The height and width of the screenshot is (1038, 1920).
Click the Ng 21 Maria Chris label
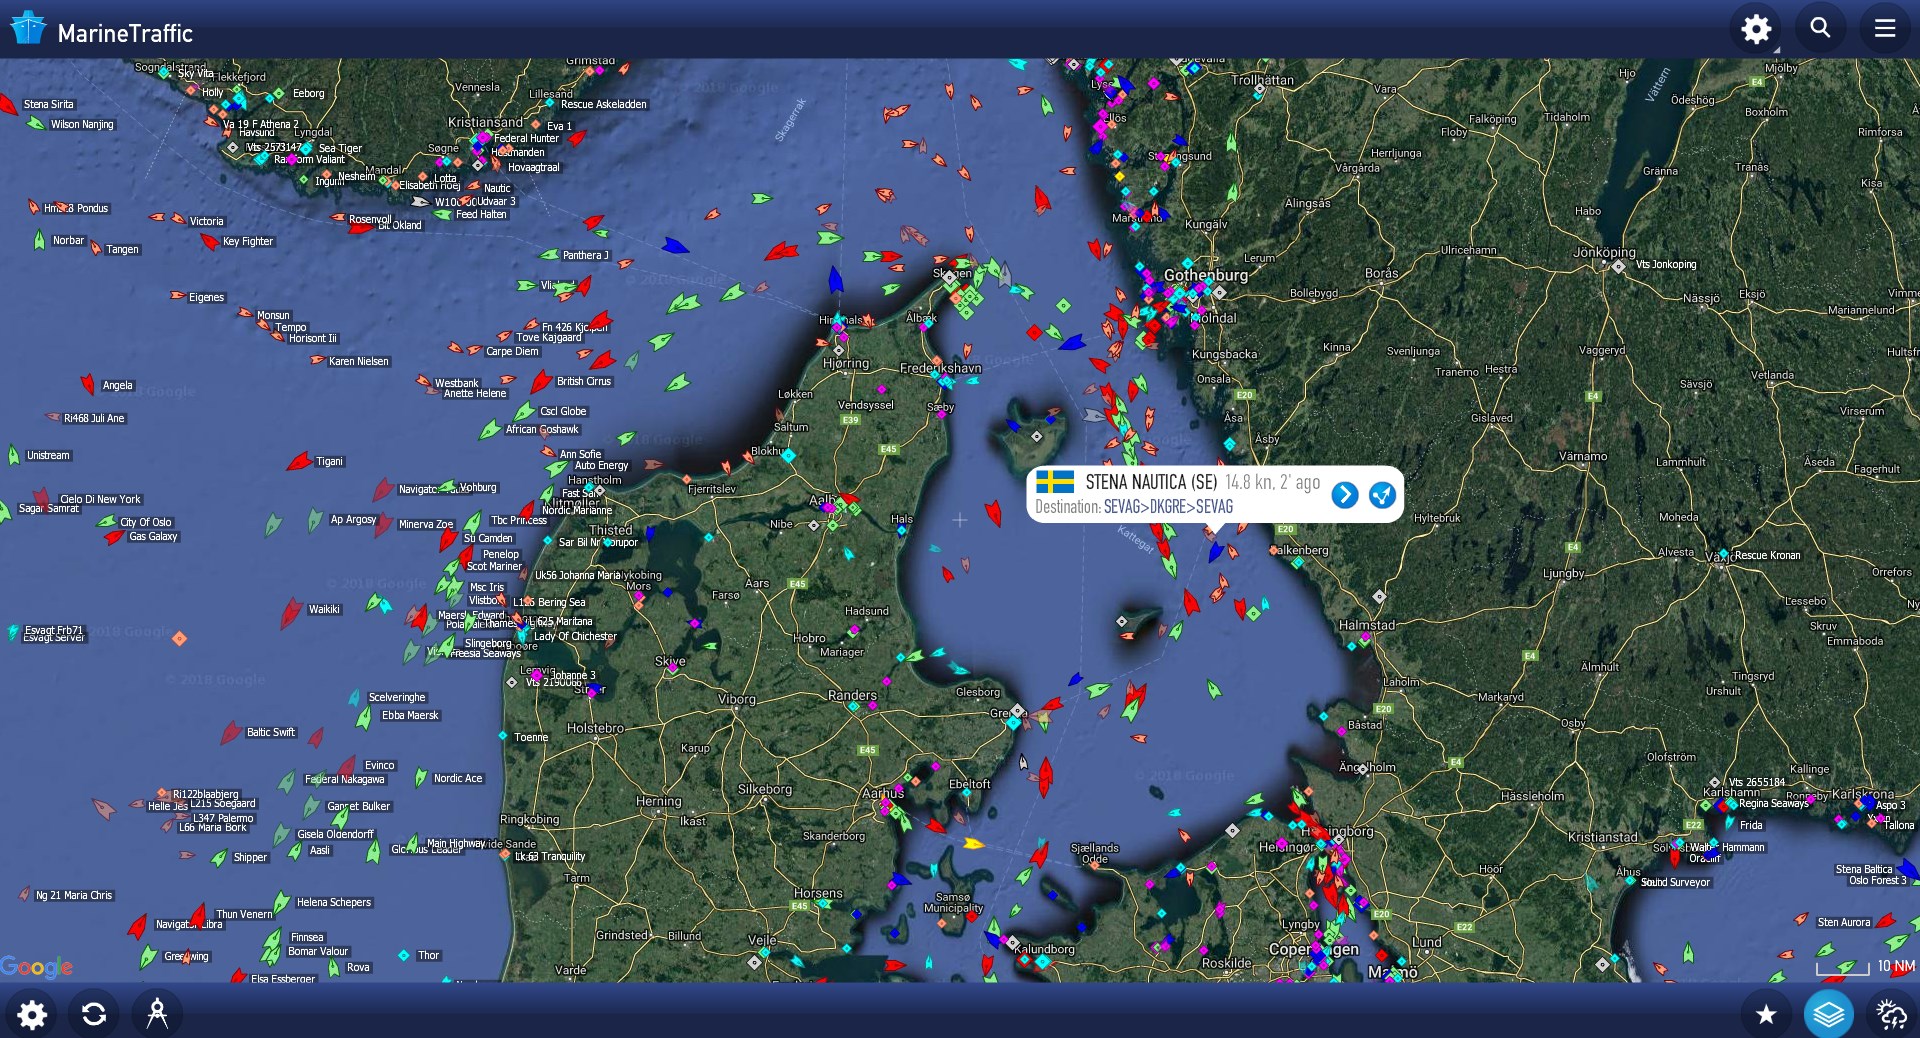click(74, 896)
